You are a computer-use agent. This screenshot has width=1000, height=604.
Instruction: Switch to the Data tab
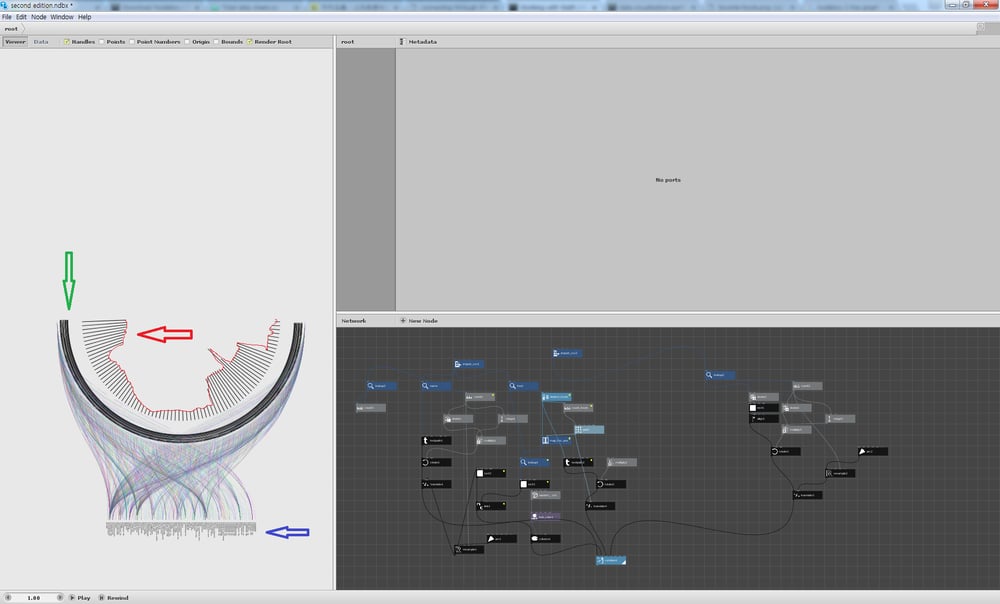point(41,42)
